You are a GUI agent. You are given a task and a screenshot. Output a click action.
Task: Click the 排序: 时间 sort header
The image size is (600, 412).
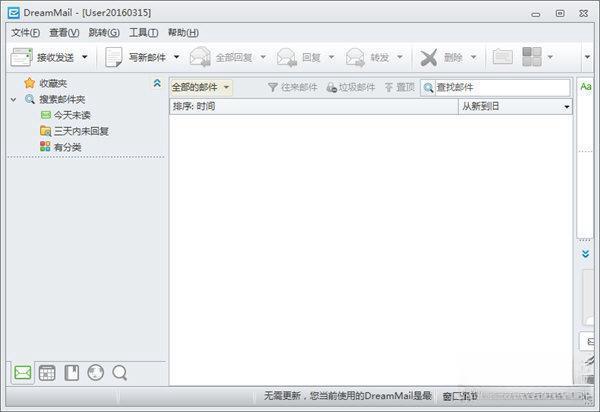[x=314, y=106]
